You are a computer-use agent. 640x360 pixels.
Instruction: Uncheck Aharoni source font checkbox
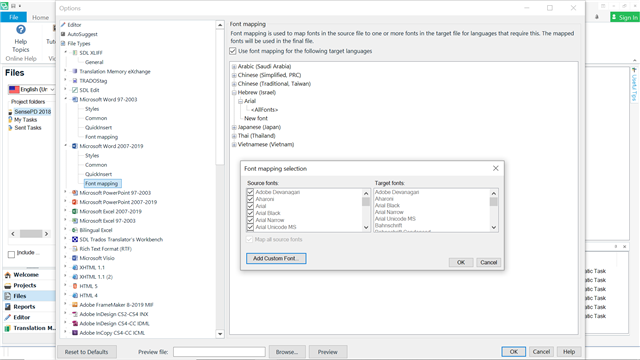point(250,199)
